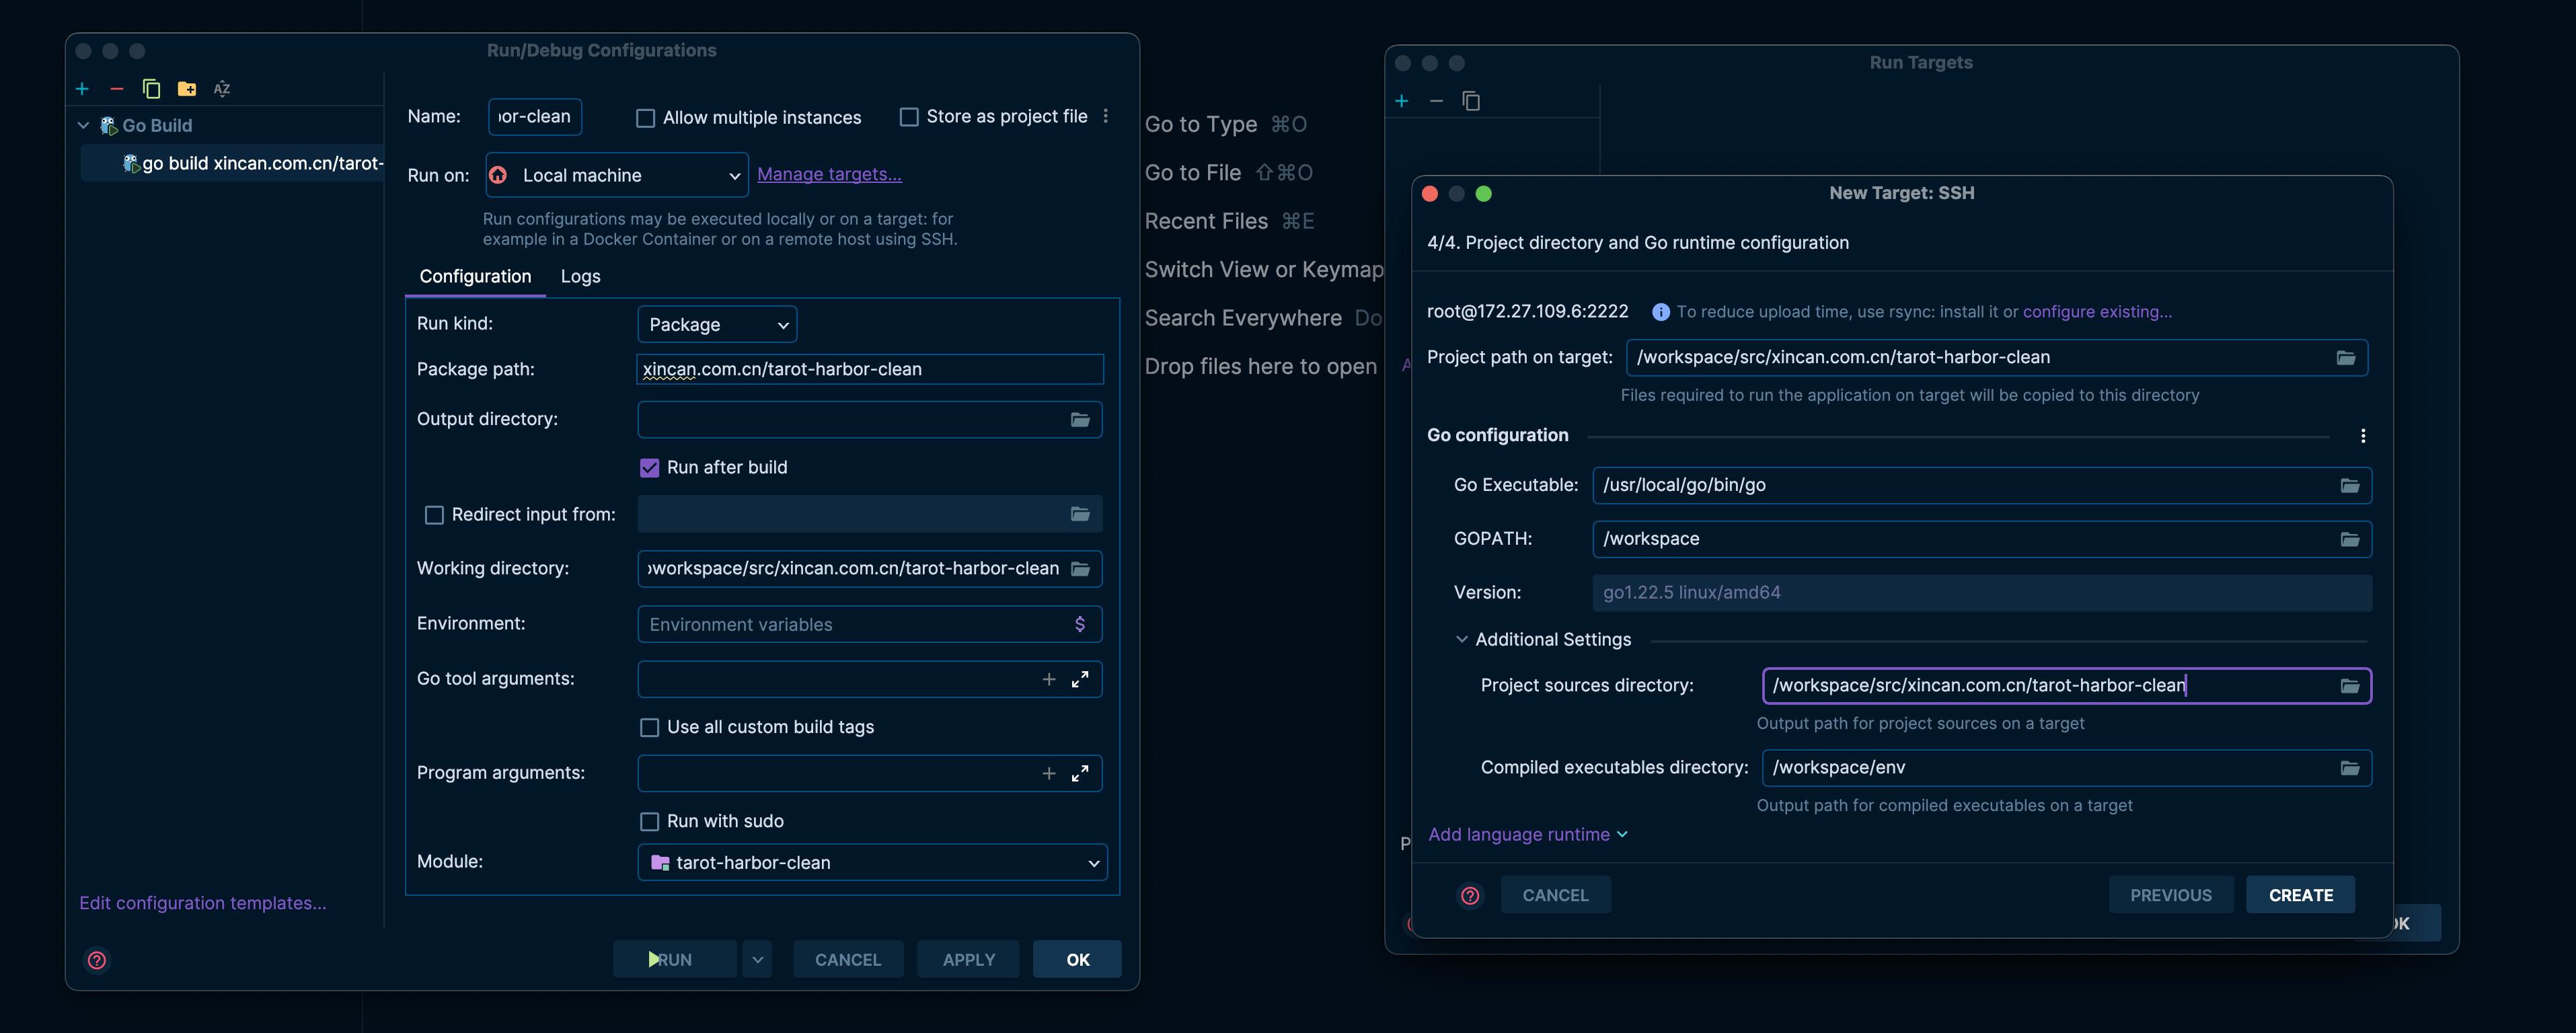This screenshot has width=2576, height=1033.
Task: Open Go configuration more options menu
Action: click(2362, 436)
